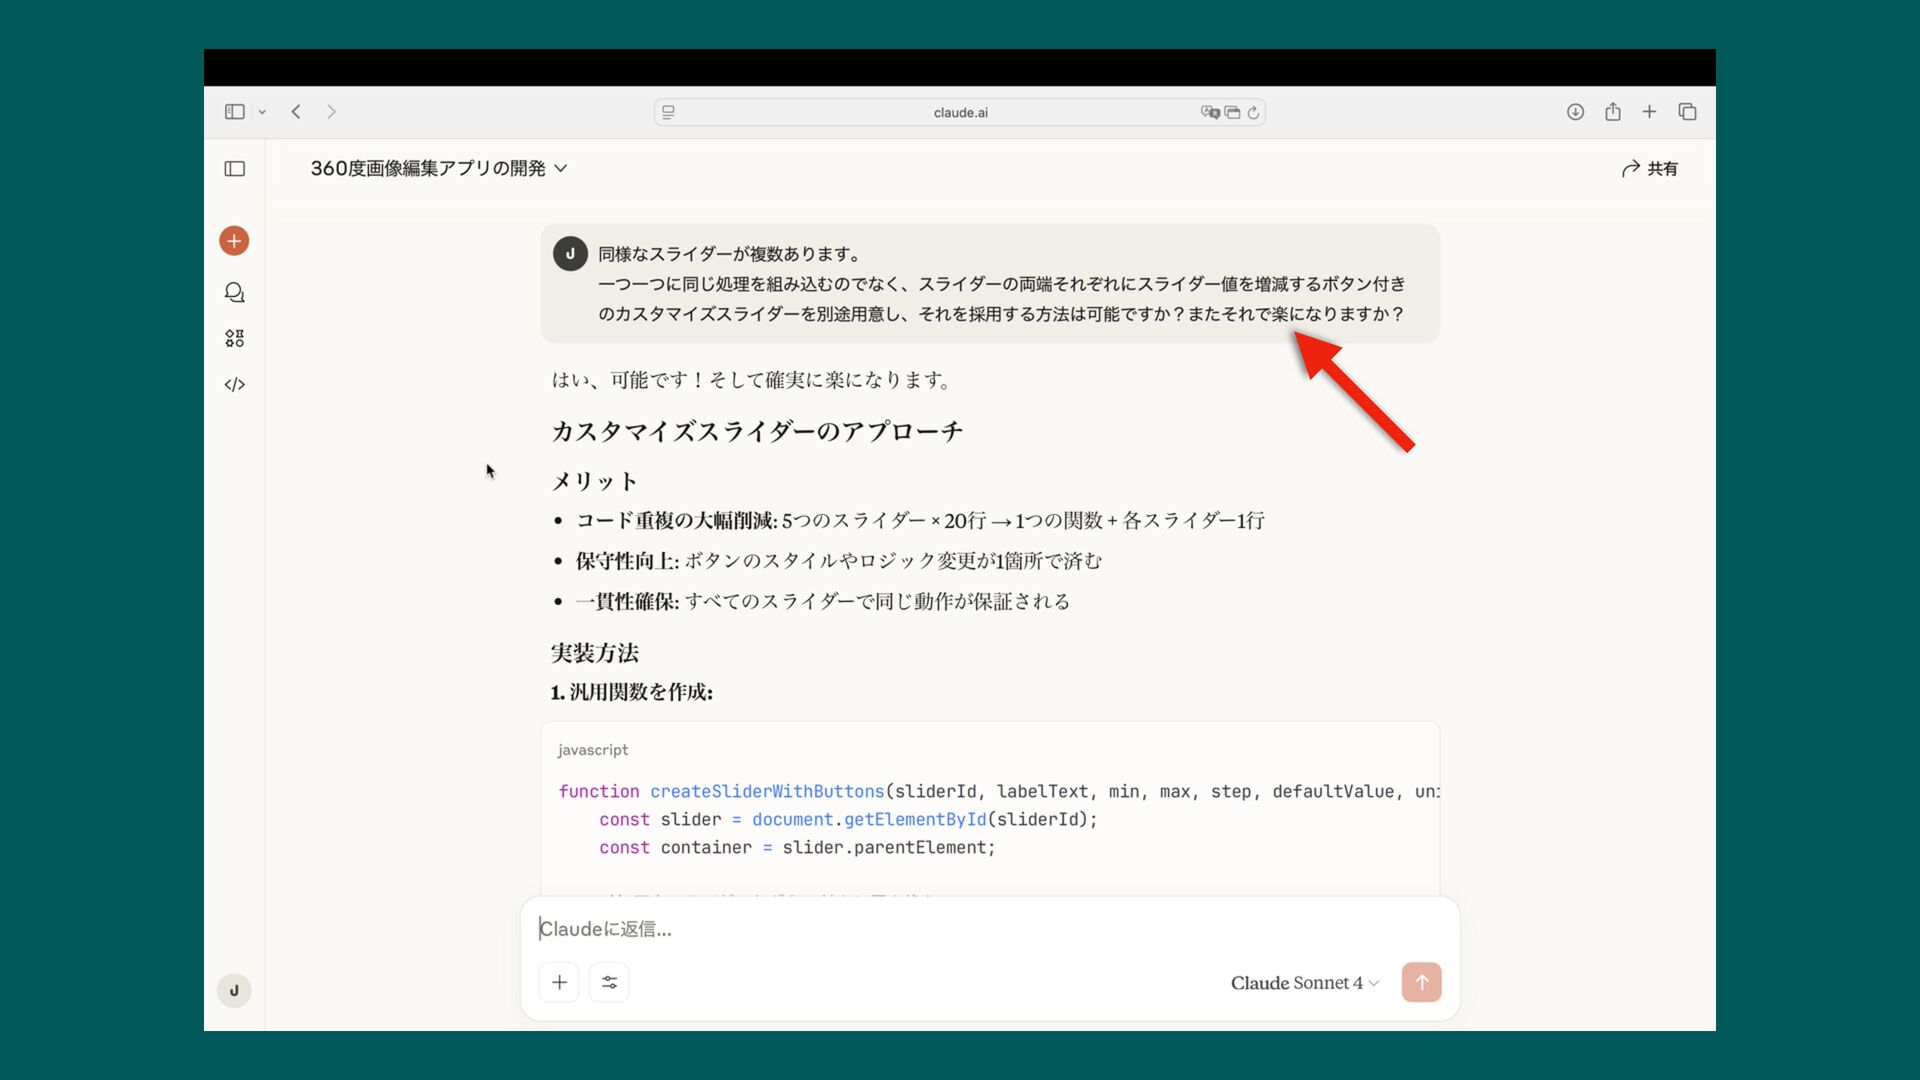This screenshot has height=1080, width=1920.
Task: Go forward to next page
Action: (331, 112)
